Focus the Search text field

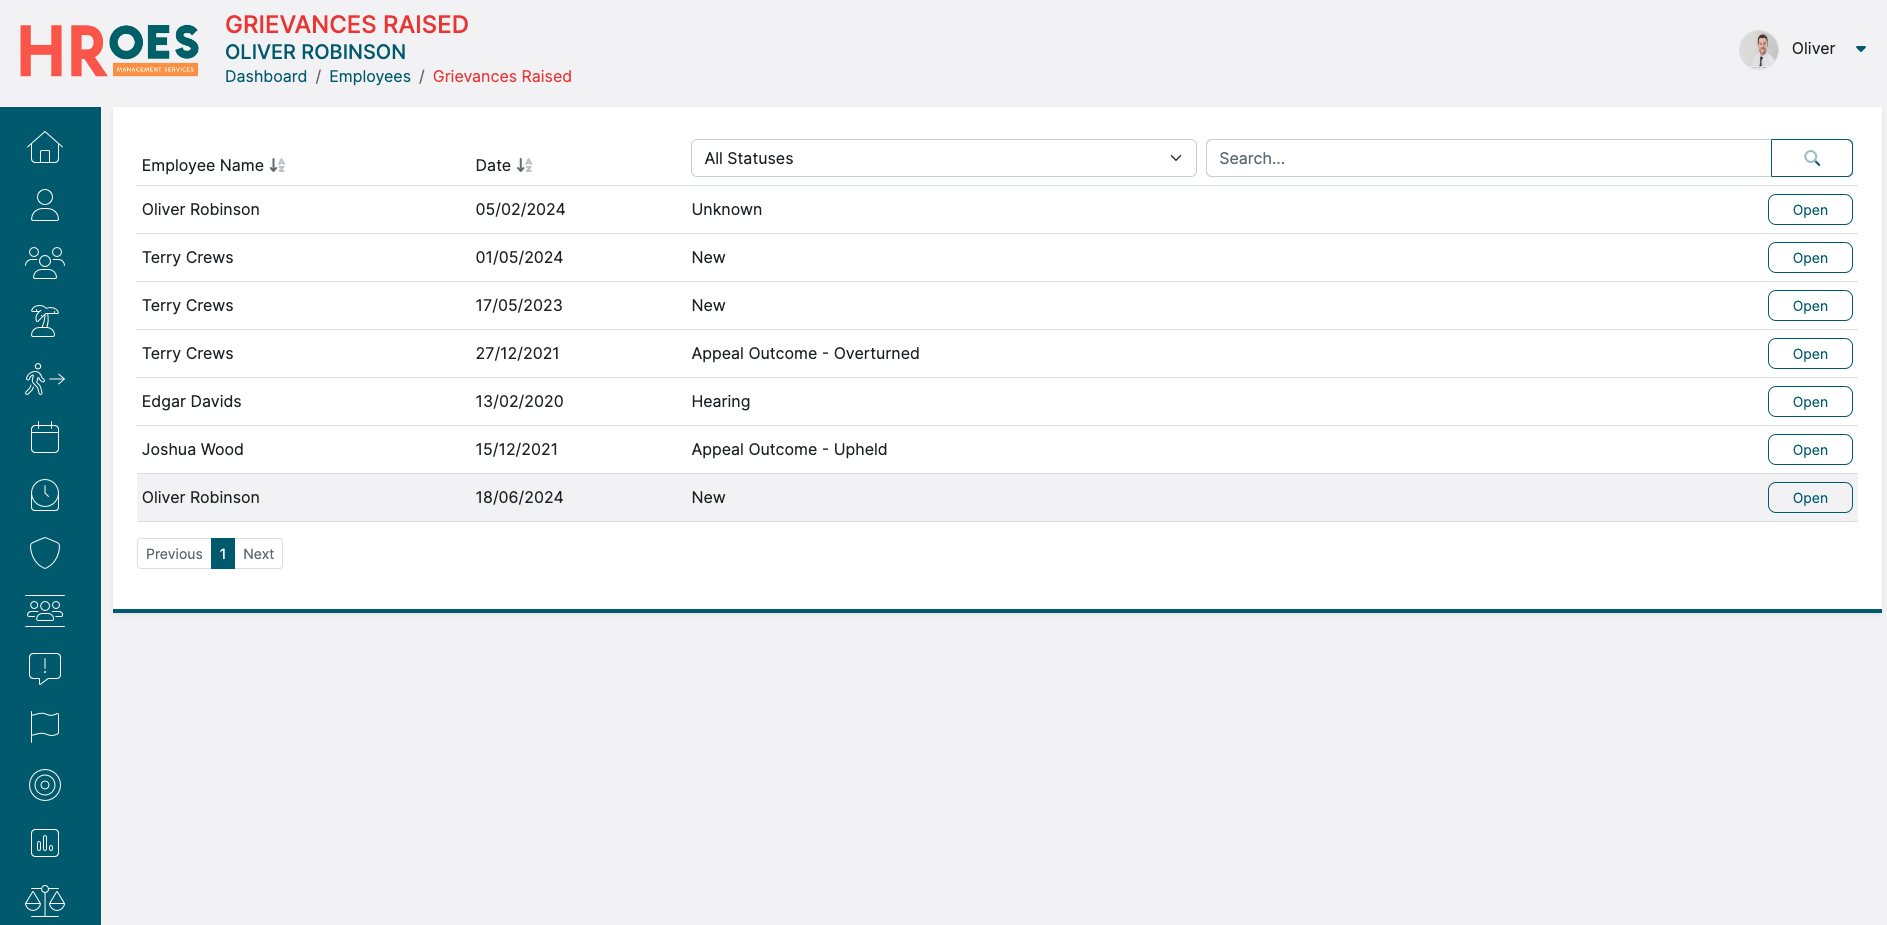[x=1487, y=158]
